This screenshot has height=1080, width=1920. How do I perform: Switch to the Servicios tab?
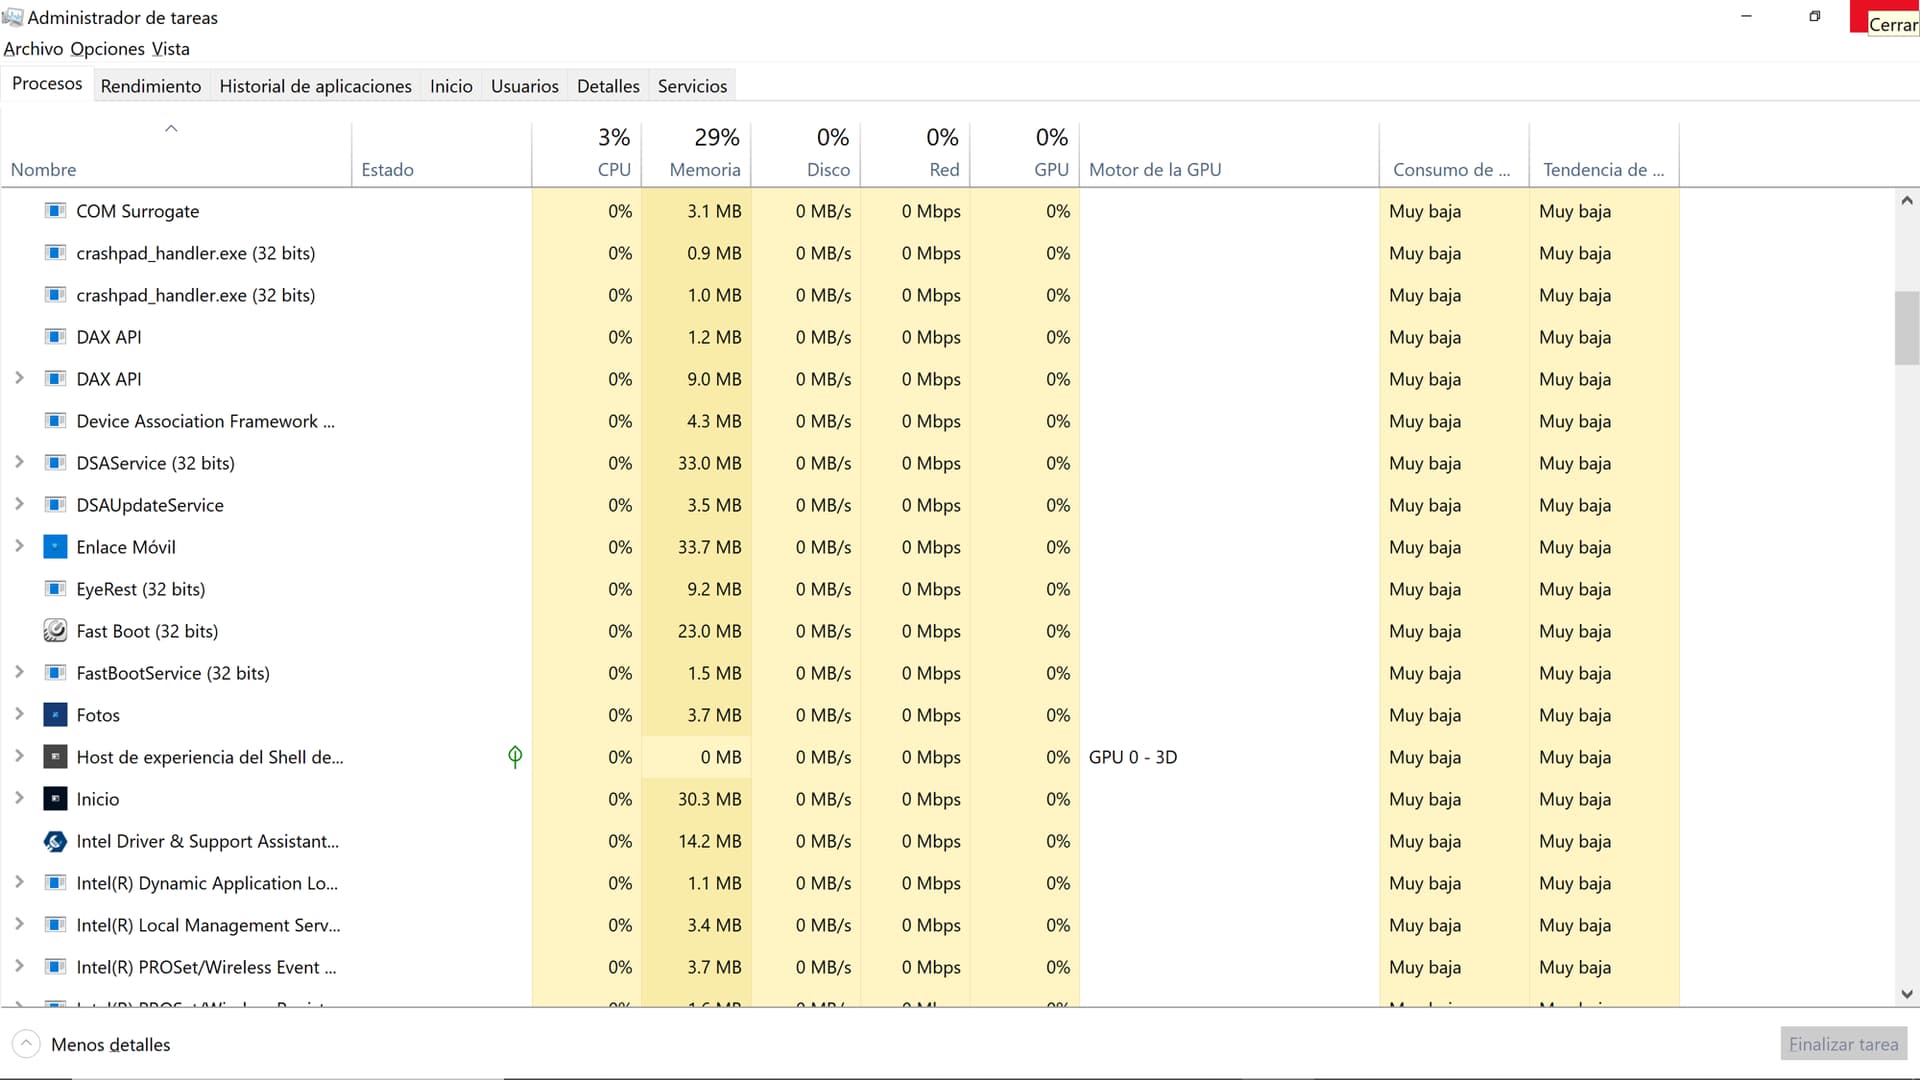[x=692, y=86]
